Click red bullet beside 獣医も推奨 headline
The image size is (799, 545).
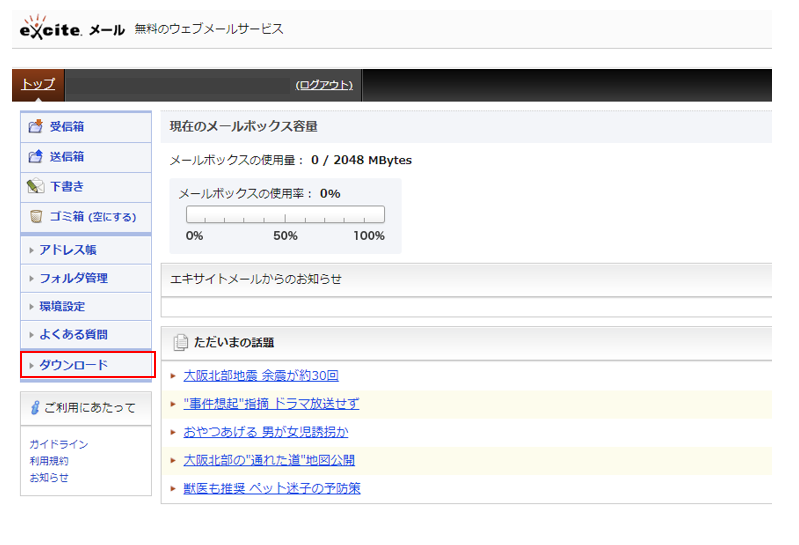pyautogui.click(x=173, y=488)
